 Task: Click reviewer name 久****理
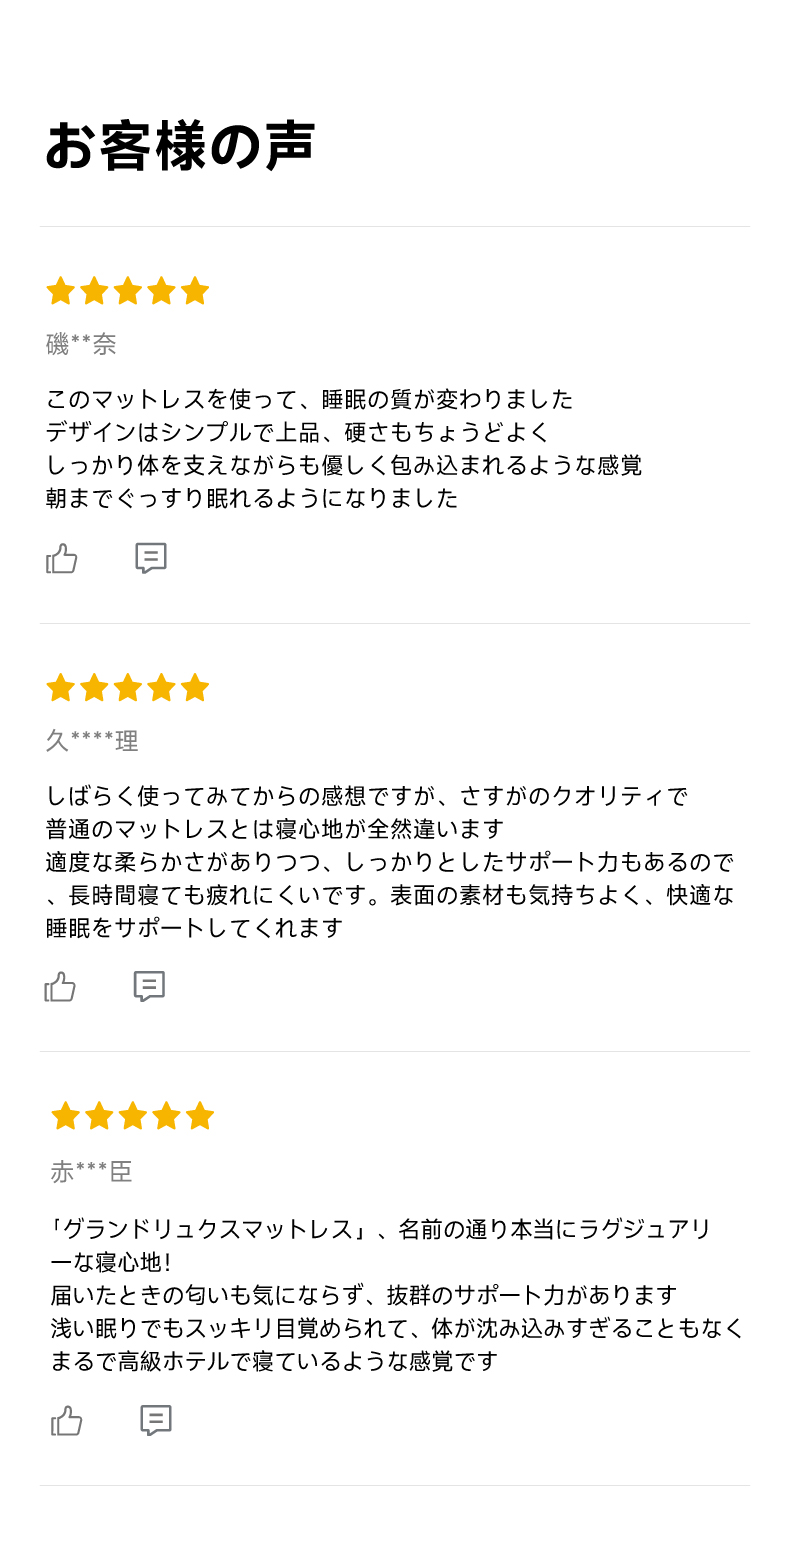click(x=92, y=741)
